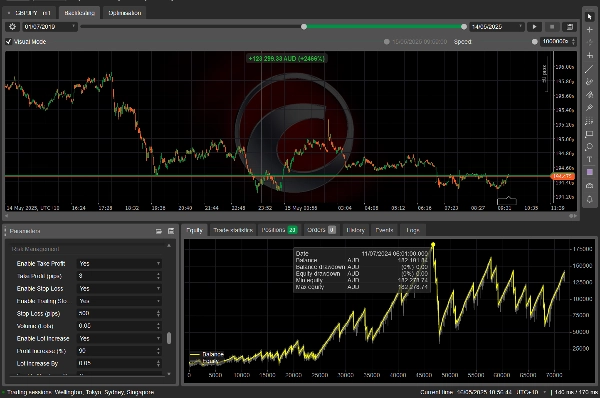Select the cursor pointer tool

(590, 16)
